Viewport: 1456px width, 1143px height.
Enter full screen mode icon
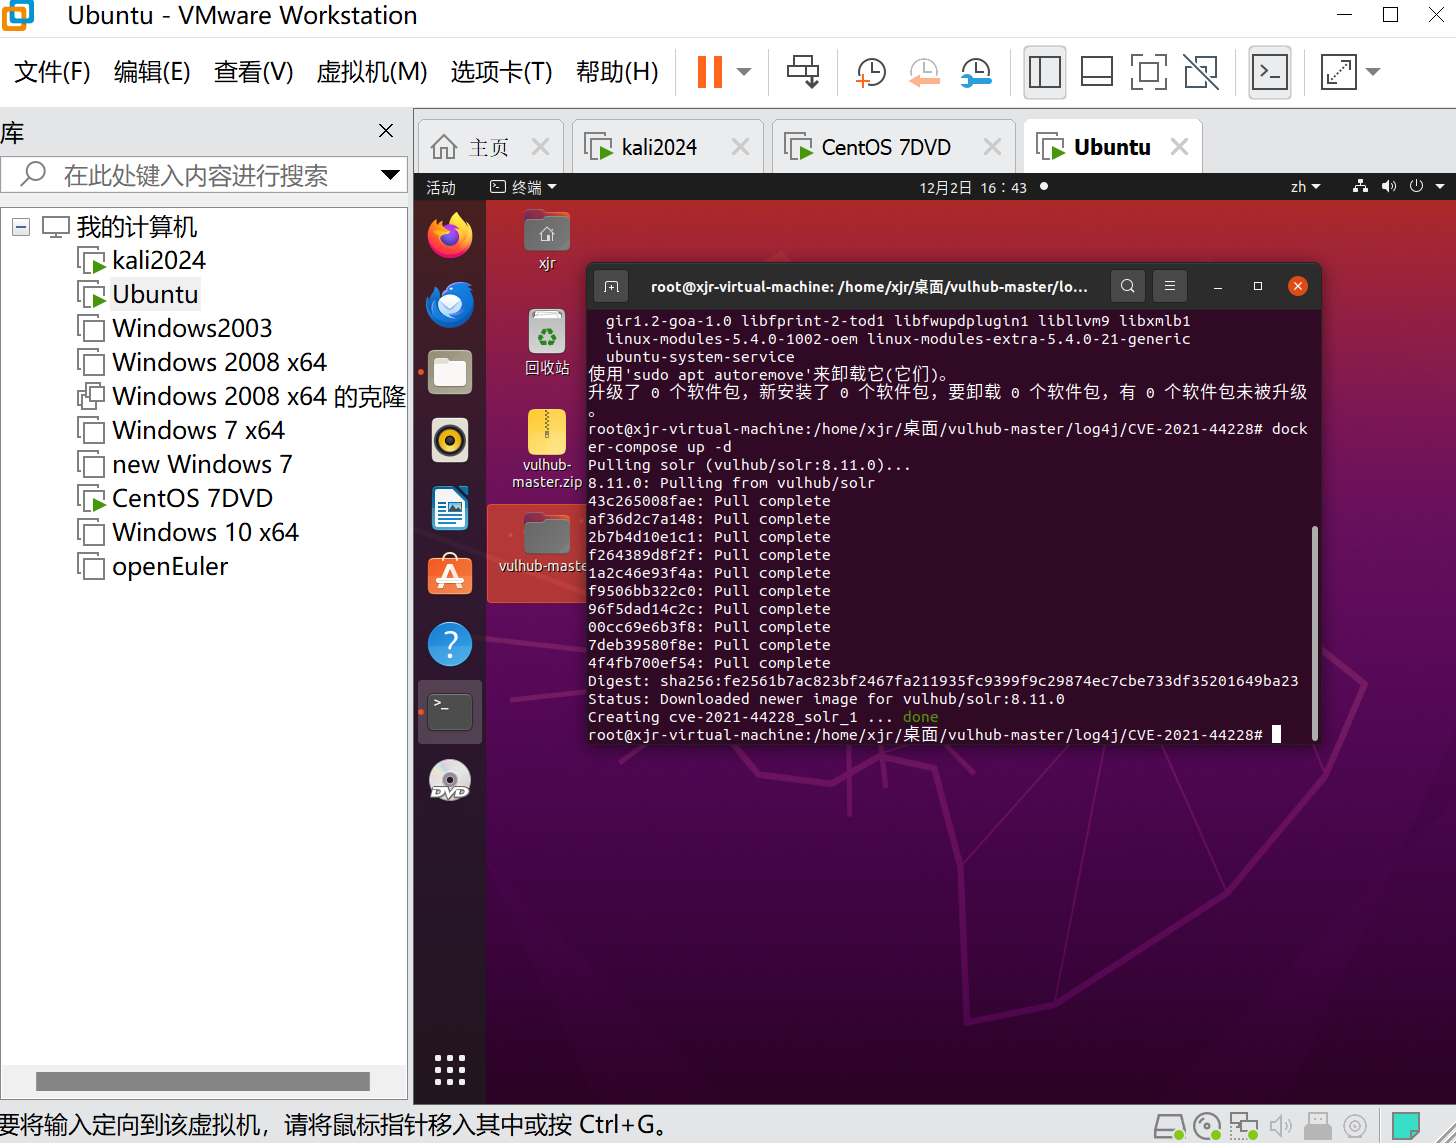click(1149, 71)
